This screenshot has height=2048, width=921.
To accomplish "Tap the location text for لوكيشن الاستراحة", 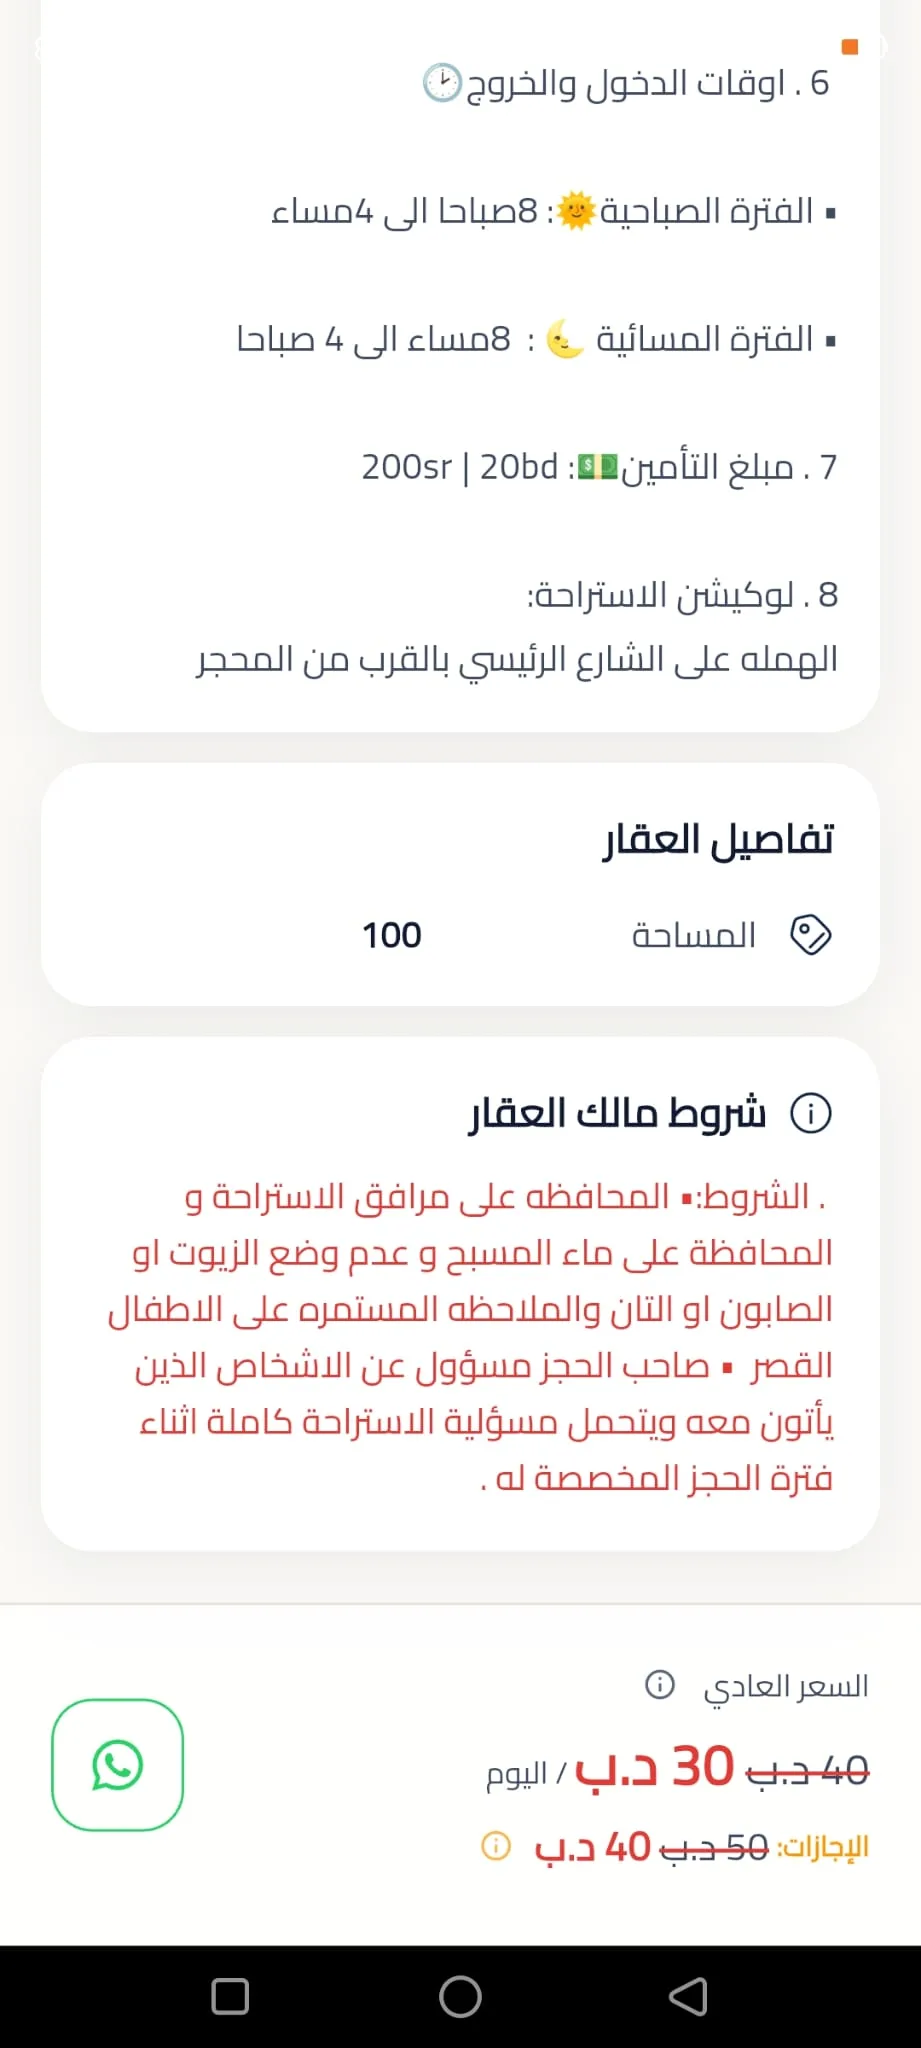I will tap(517, 659).
